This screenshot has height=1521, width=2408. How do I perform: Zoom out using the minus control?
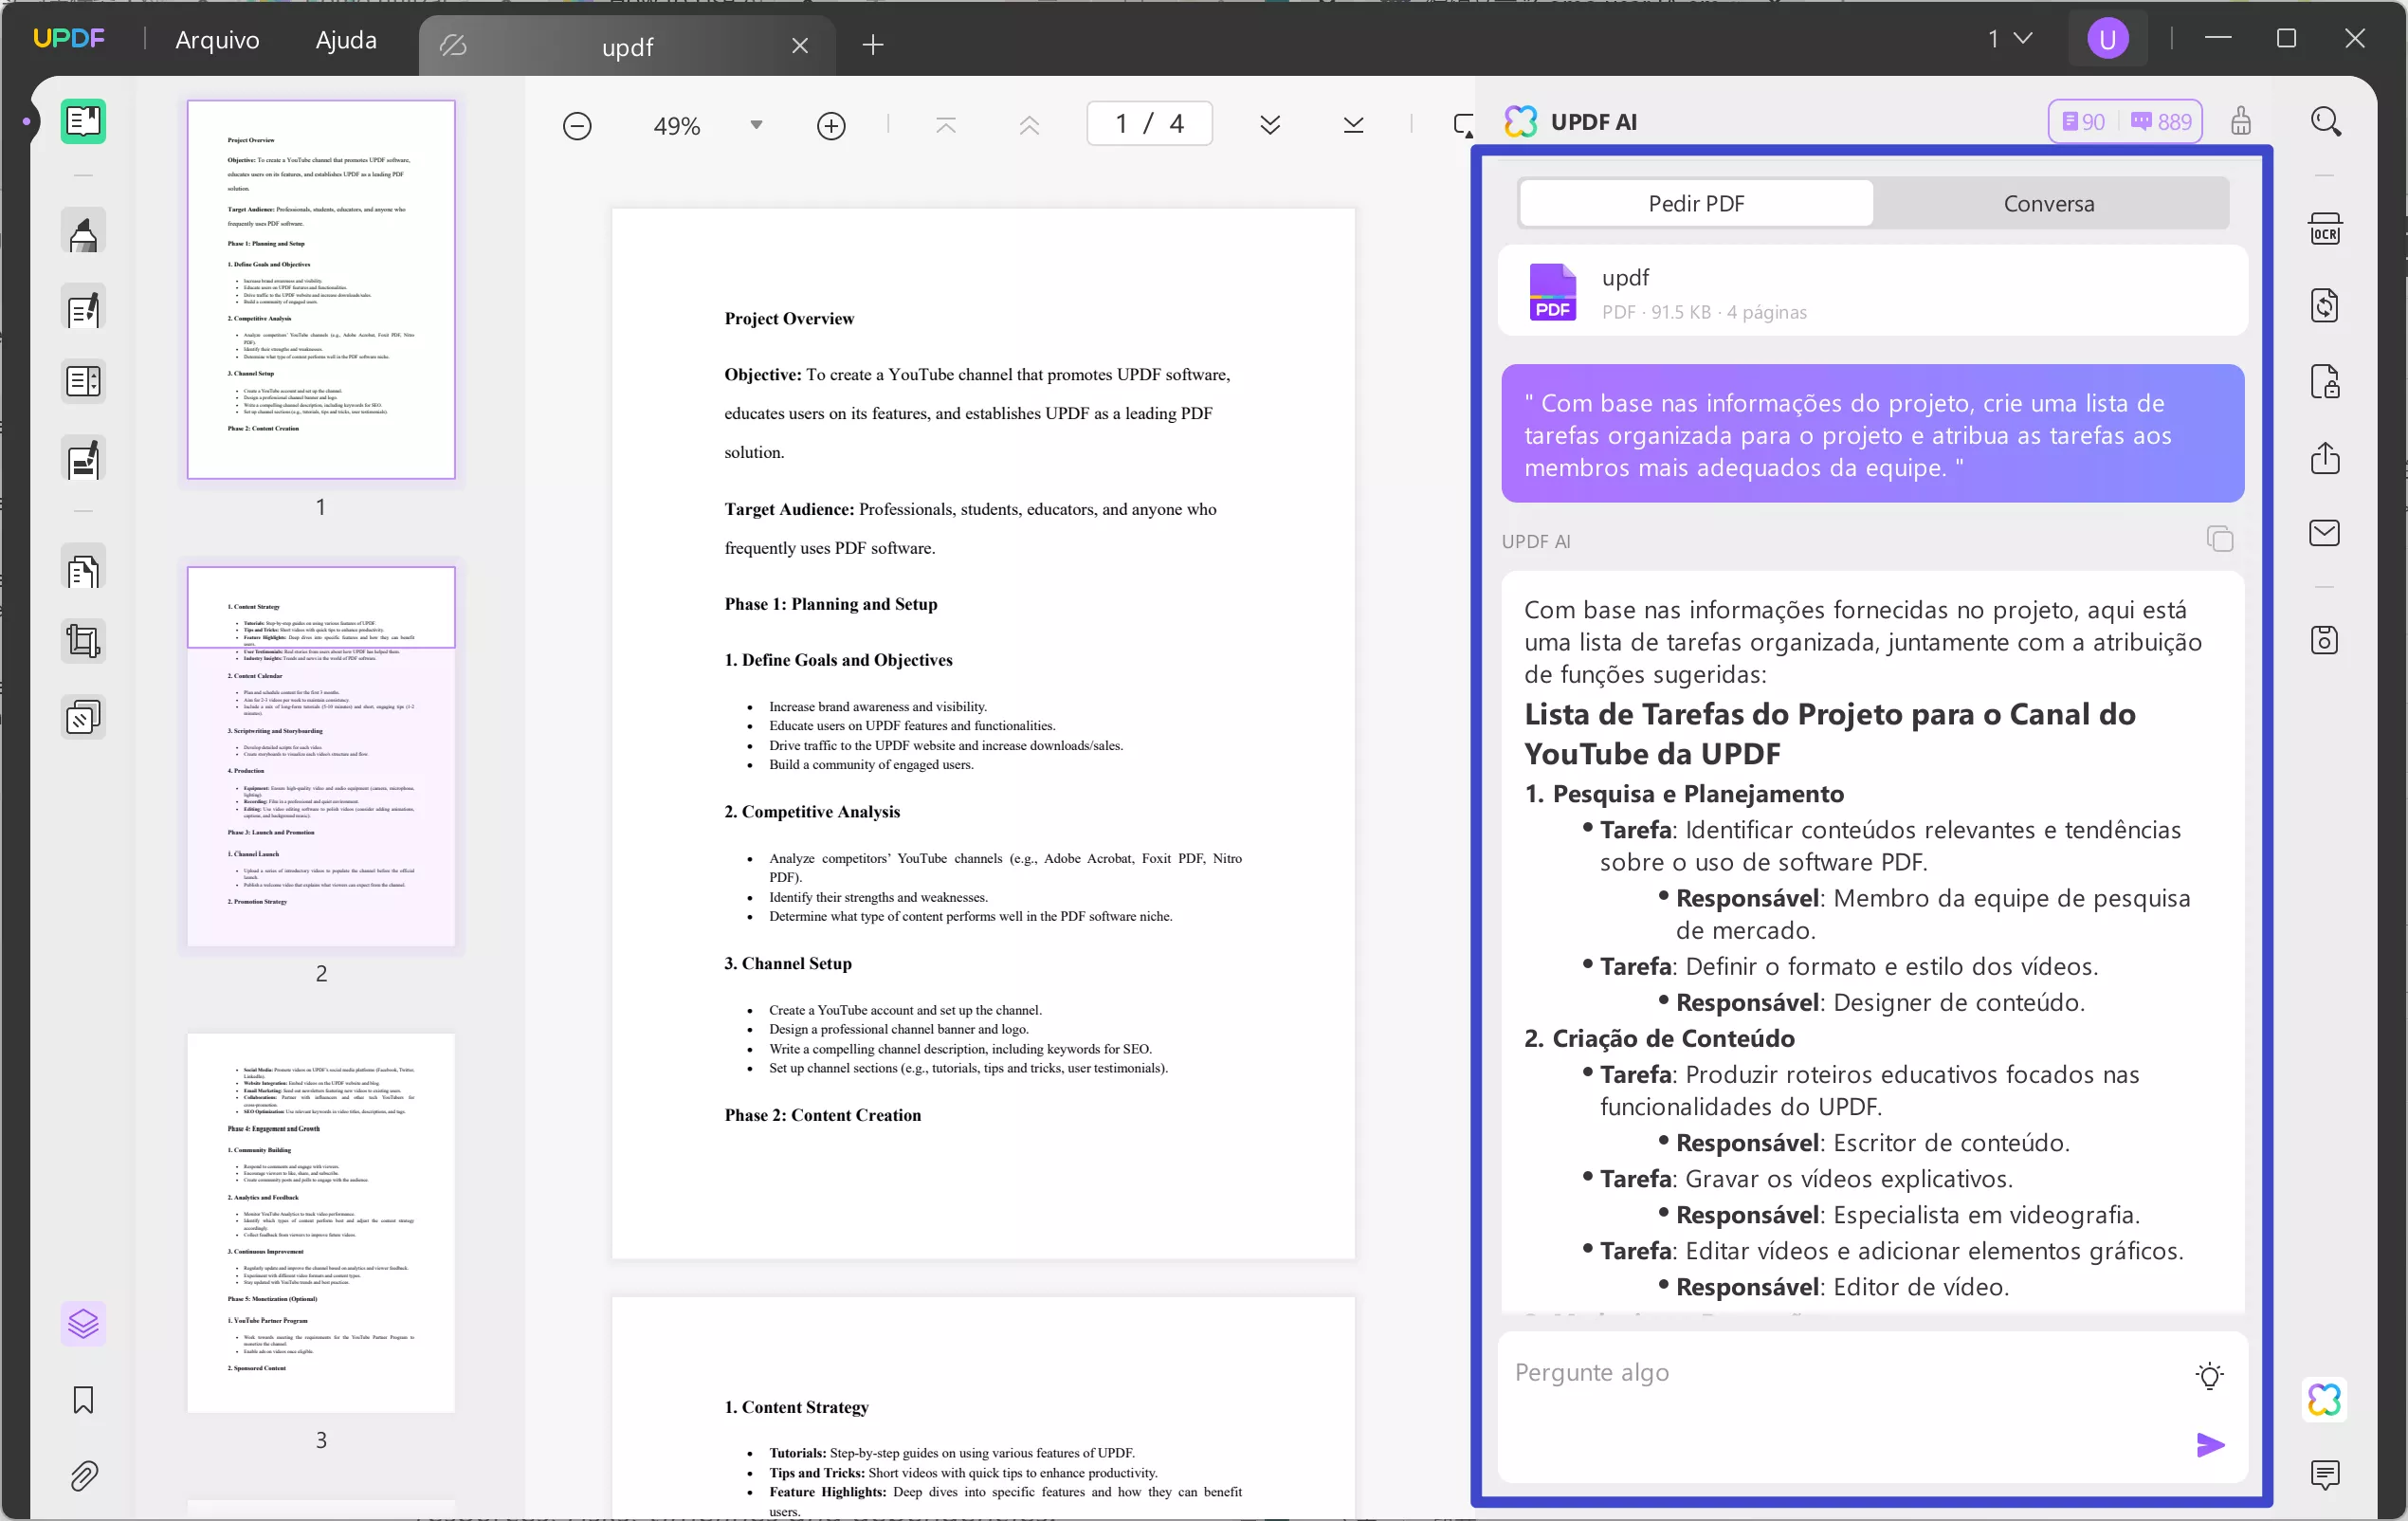click(577, 124)
